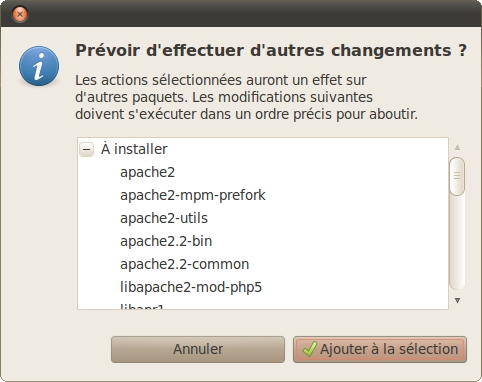Select the 'À installer' heading
This screenshot has height=382, width=482.
134,149
